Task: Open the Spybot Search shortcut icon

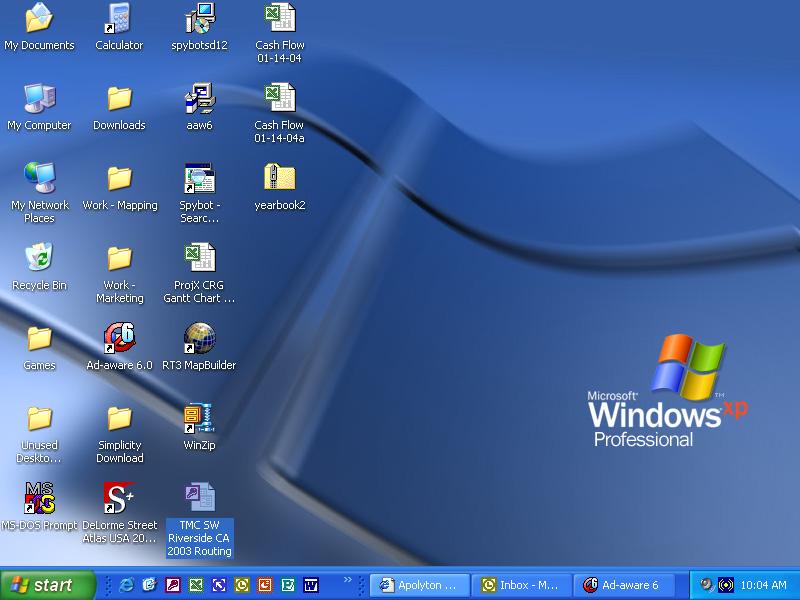Action: (199, 179)
